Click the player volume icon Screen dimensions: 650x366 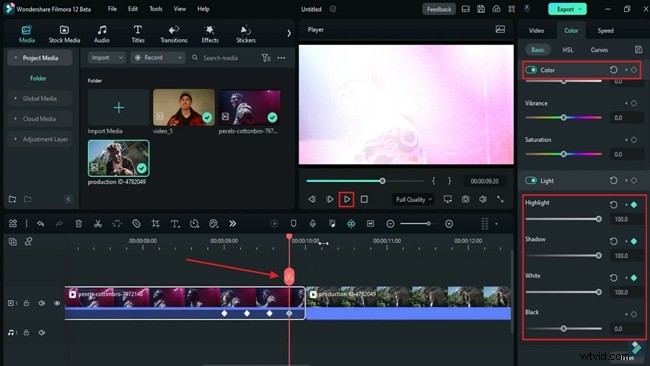tap(483, 199)
